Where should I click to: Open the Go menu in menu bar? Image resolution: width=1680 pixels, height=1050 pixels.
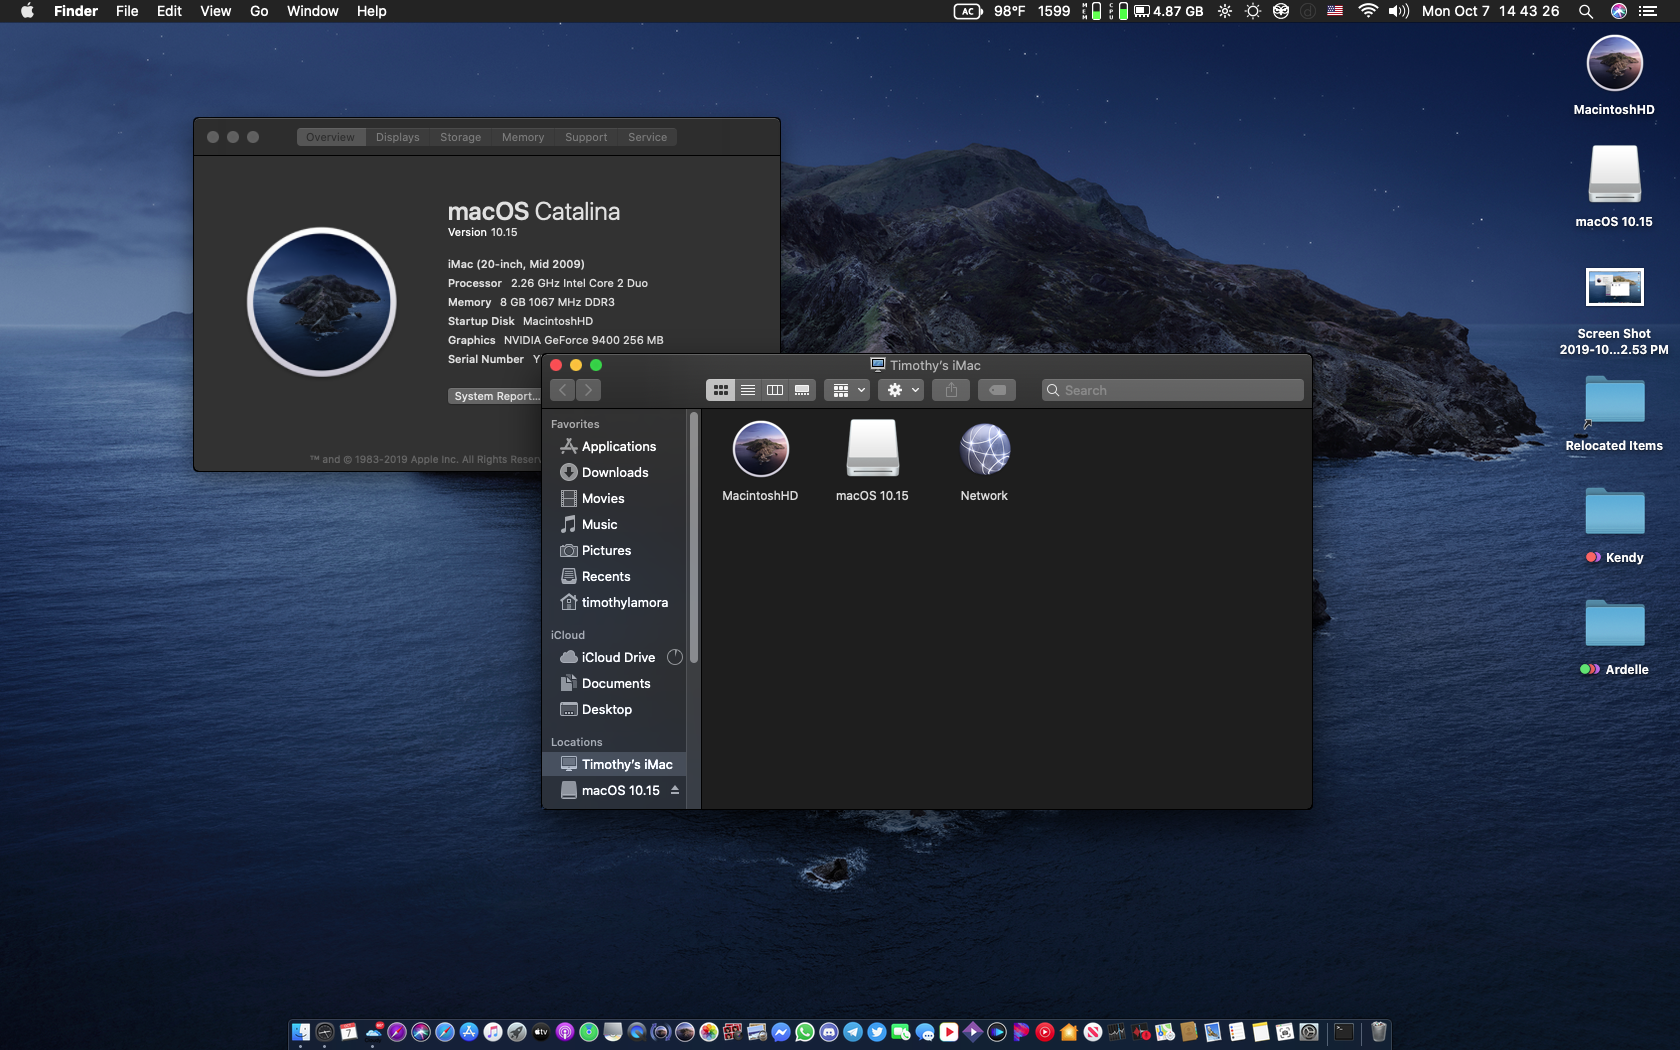pyautogui.click(x=259, y=11)
